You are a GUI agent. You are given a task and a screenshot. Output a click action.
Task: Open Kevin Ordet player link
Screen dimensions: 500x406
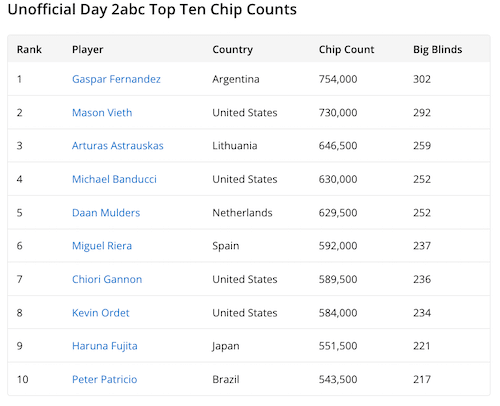point(101,313)
